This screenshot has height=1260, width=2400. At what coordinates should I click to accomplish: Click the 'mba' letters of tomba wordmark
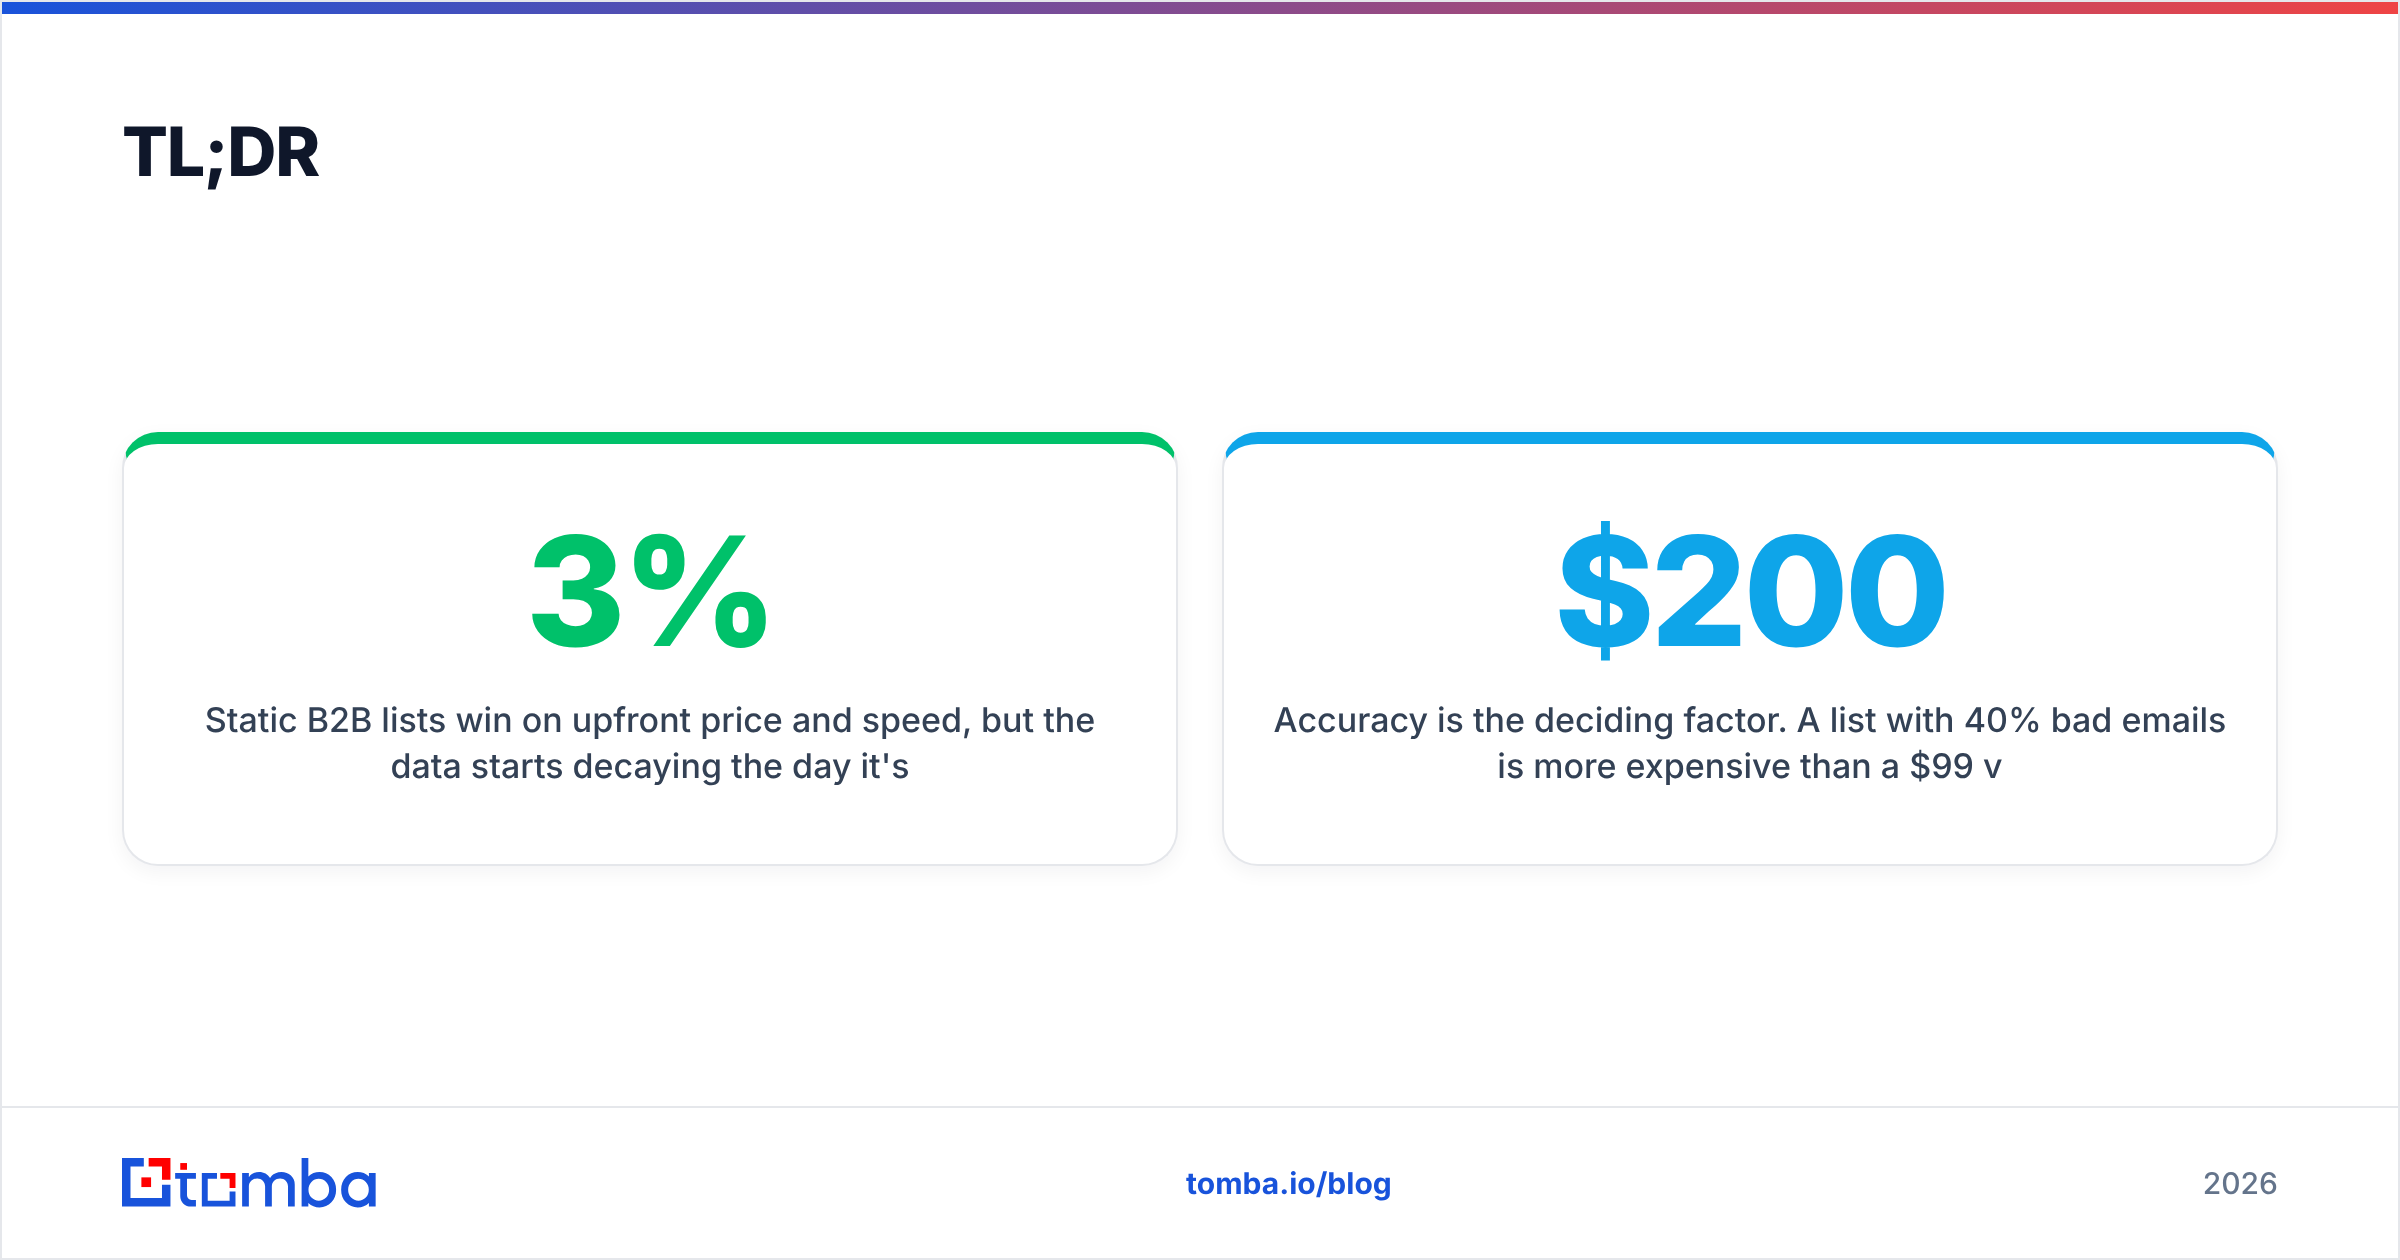coord(307,1183)
